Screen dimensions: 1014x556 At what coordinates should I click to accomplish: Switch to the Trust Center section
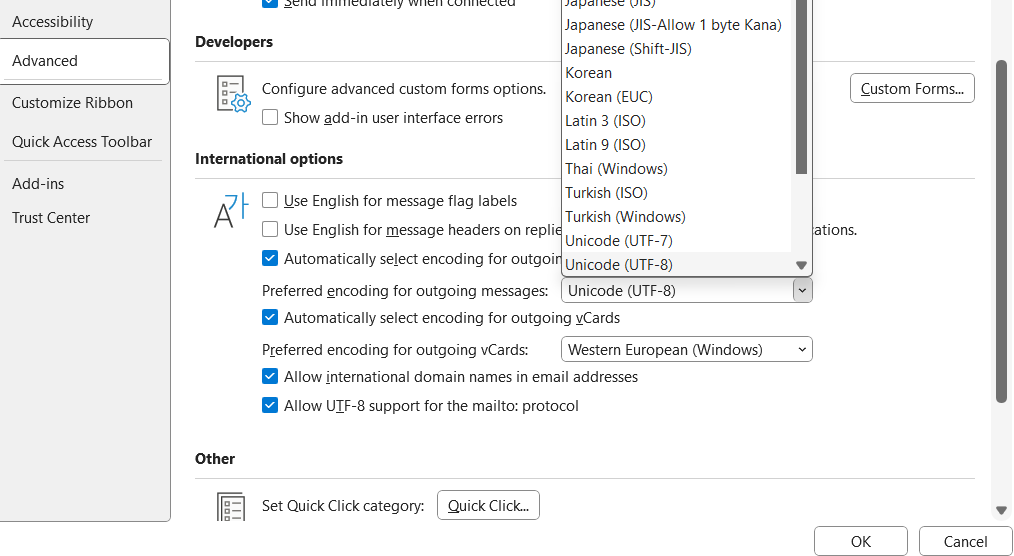[x=51, y=218]
